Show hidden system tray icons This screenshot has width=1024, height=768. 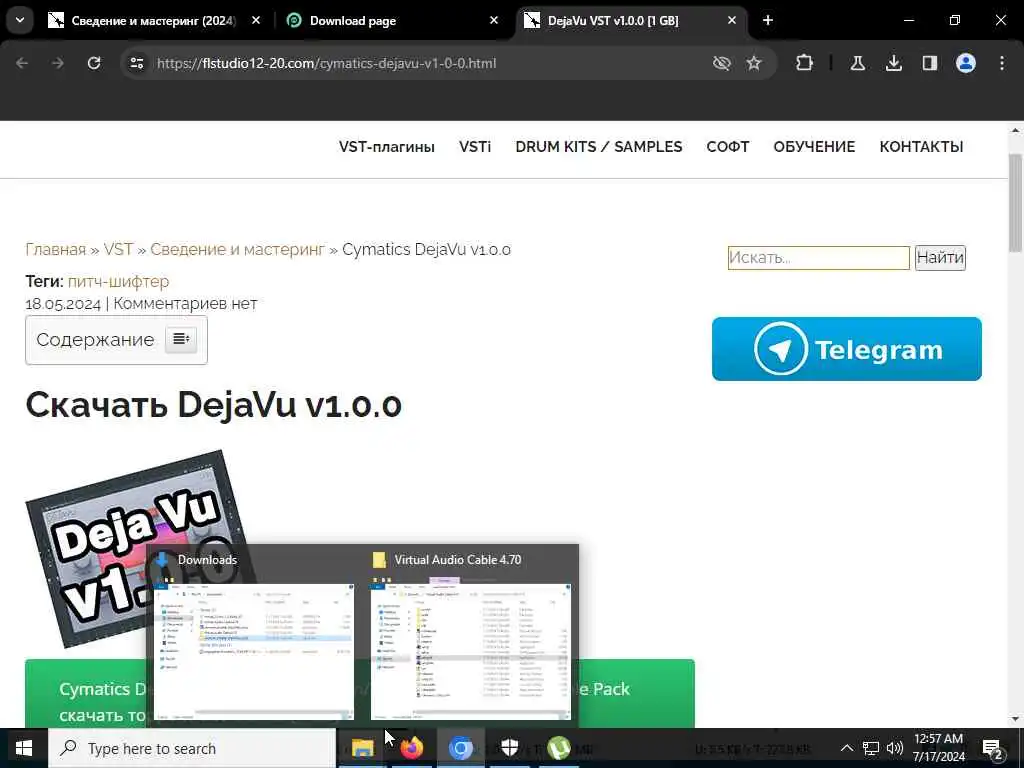pyautogui.click(x=846, y=748)
